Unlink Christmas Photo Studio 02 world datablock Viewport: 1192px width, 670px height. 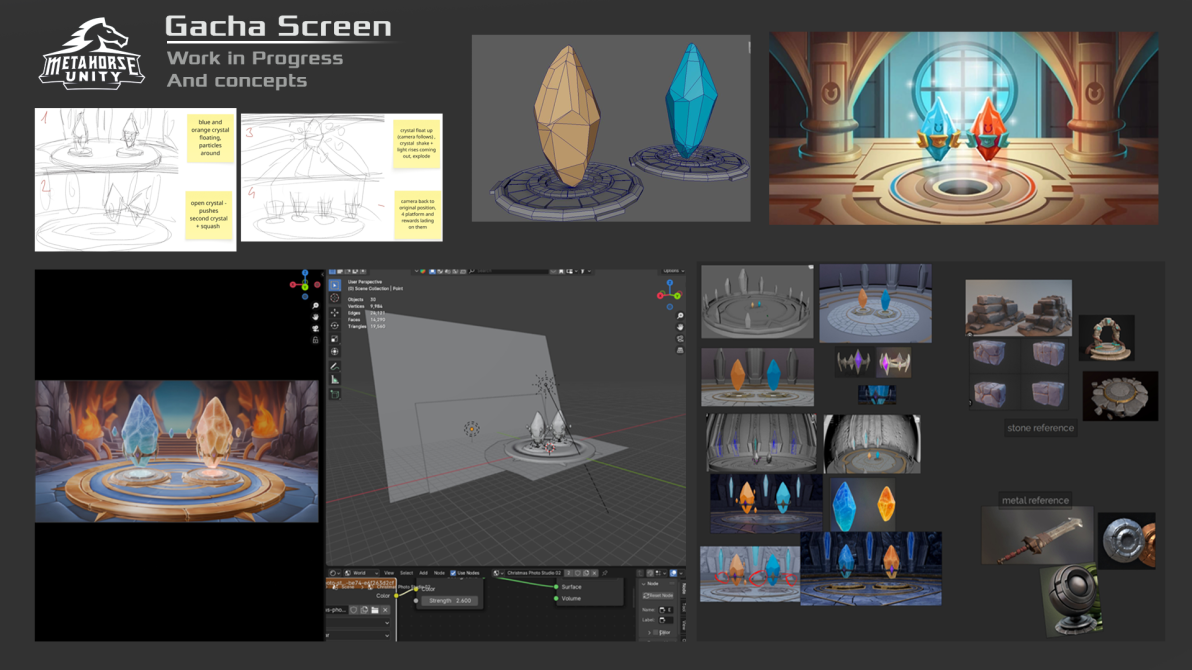coord(594,574)
